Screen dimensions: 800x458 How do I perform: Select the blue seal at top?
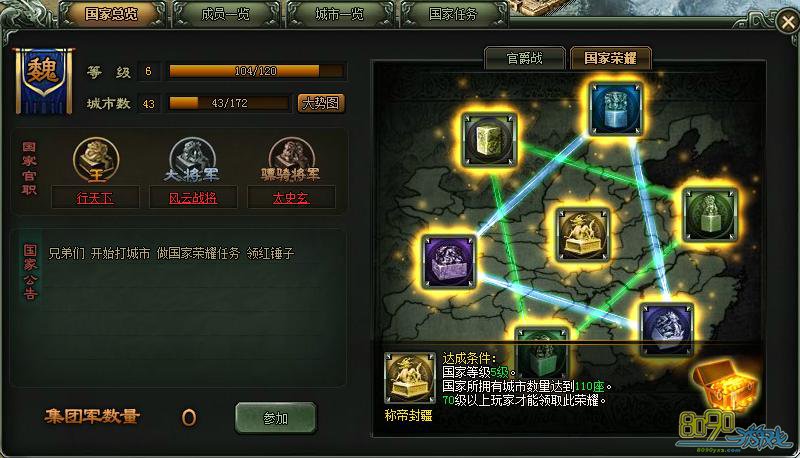(615, 109)
